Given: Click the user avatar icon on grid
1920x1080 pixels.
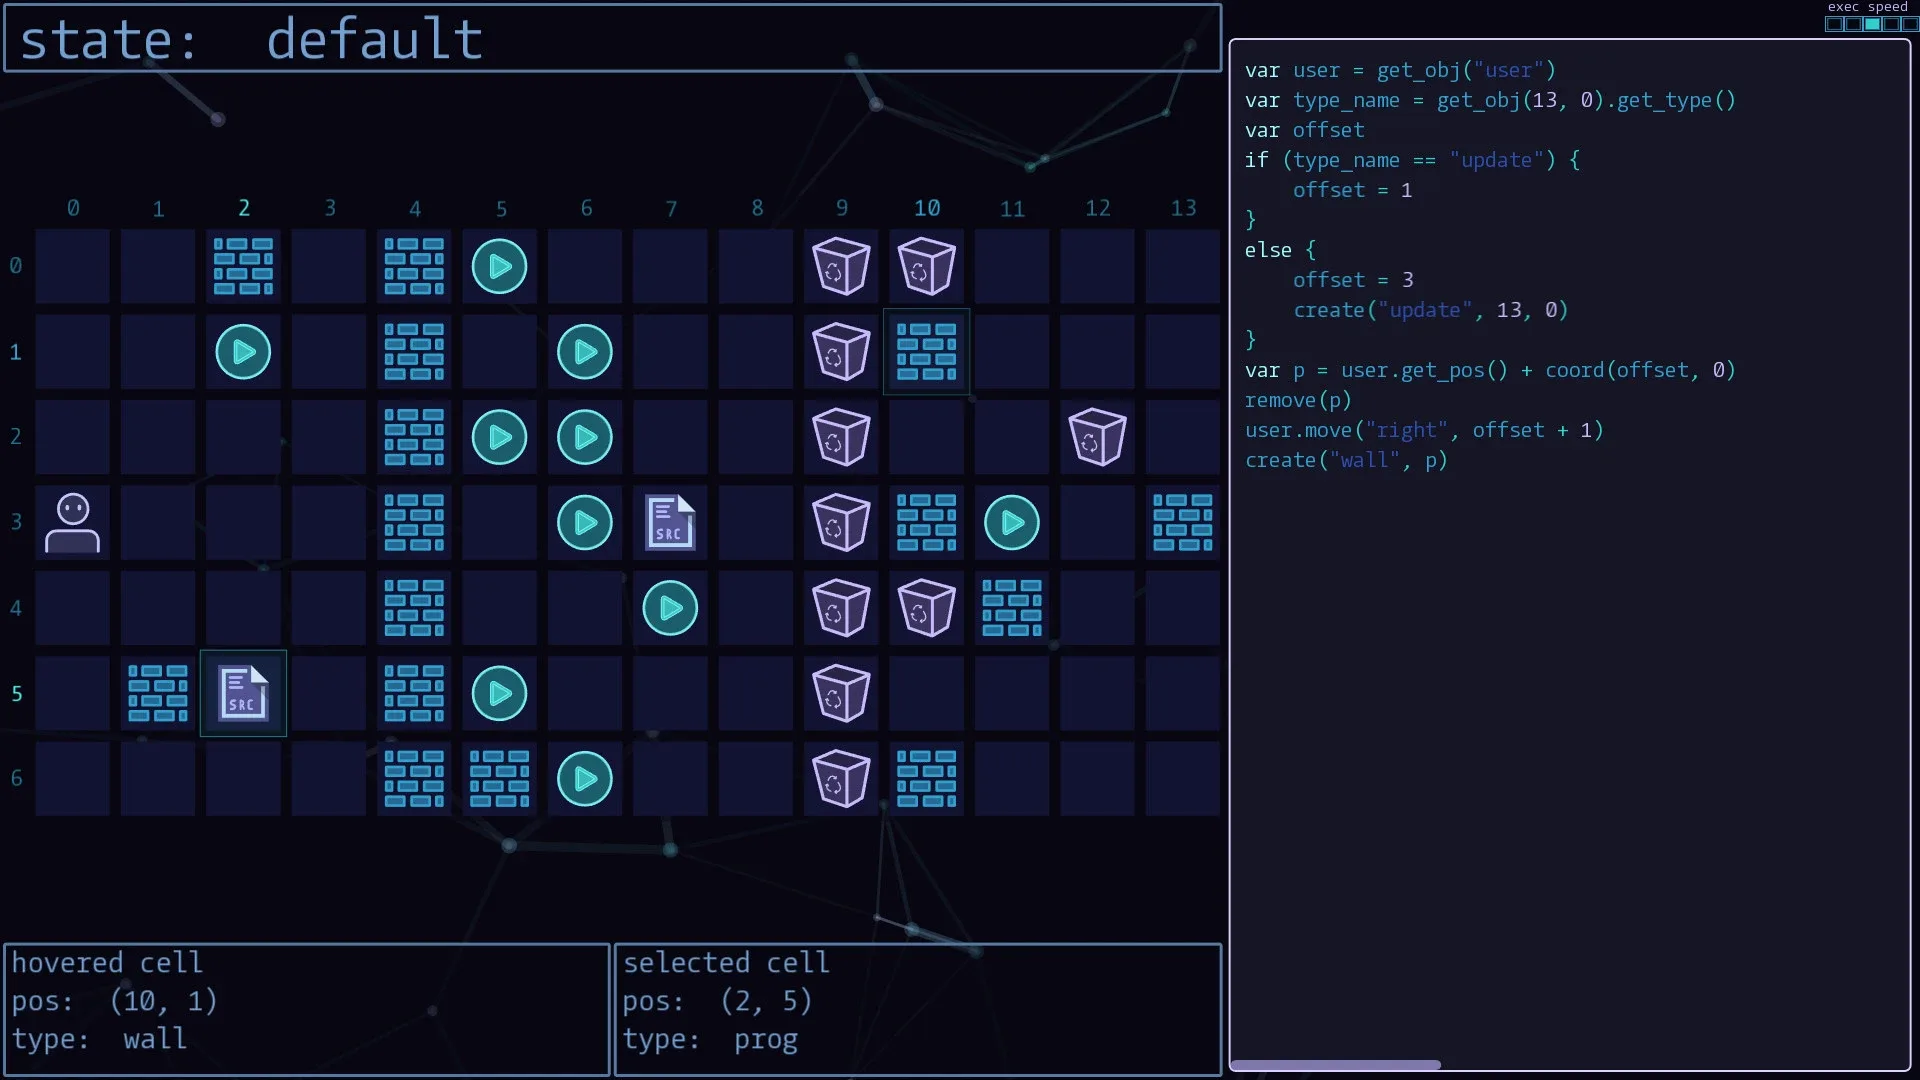Looking at the screenshot, I should pos(72,522).
